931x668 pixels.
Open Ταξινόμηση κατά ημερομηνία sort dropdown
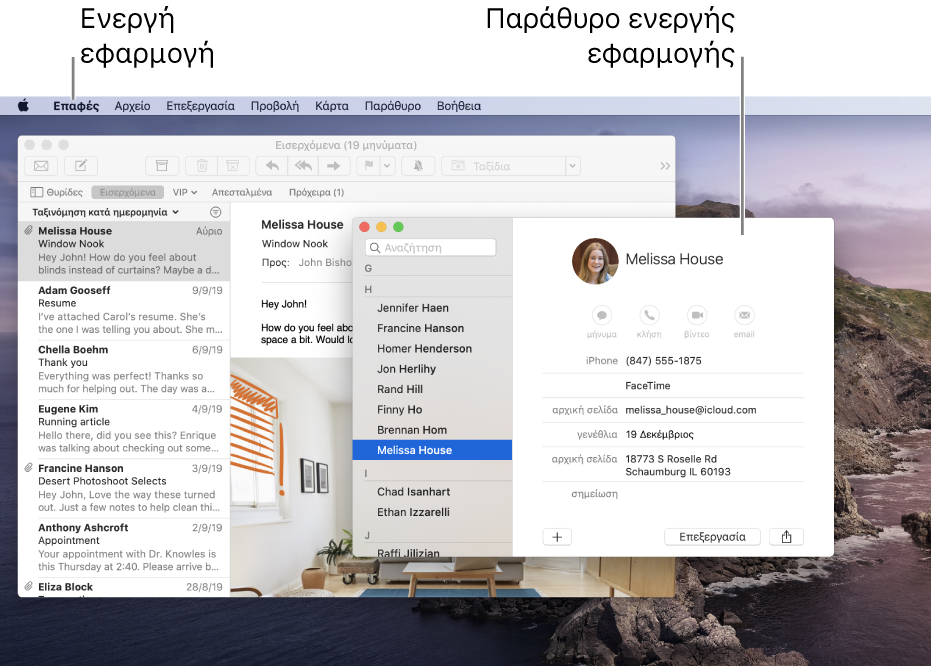point(105,212)
